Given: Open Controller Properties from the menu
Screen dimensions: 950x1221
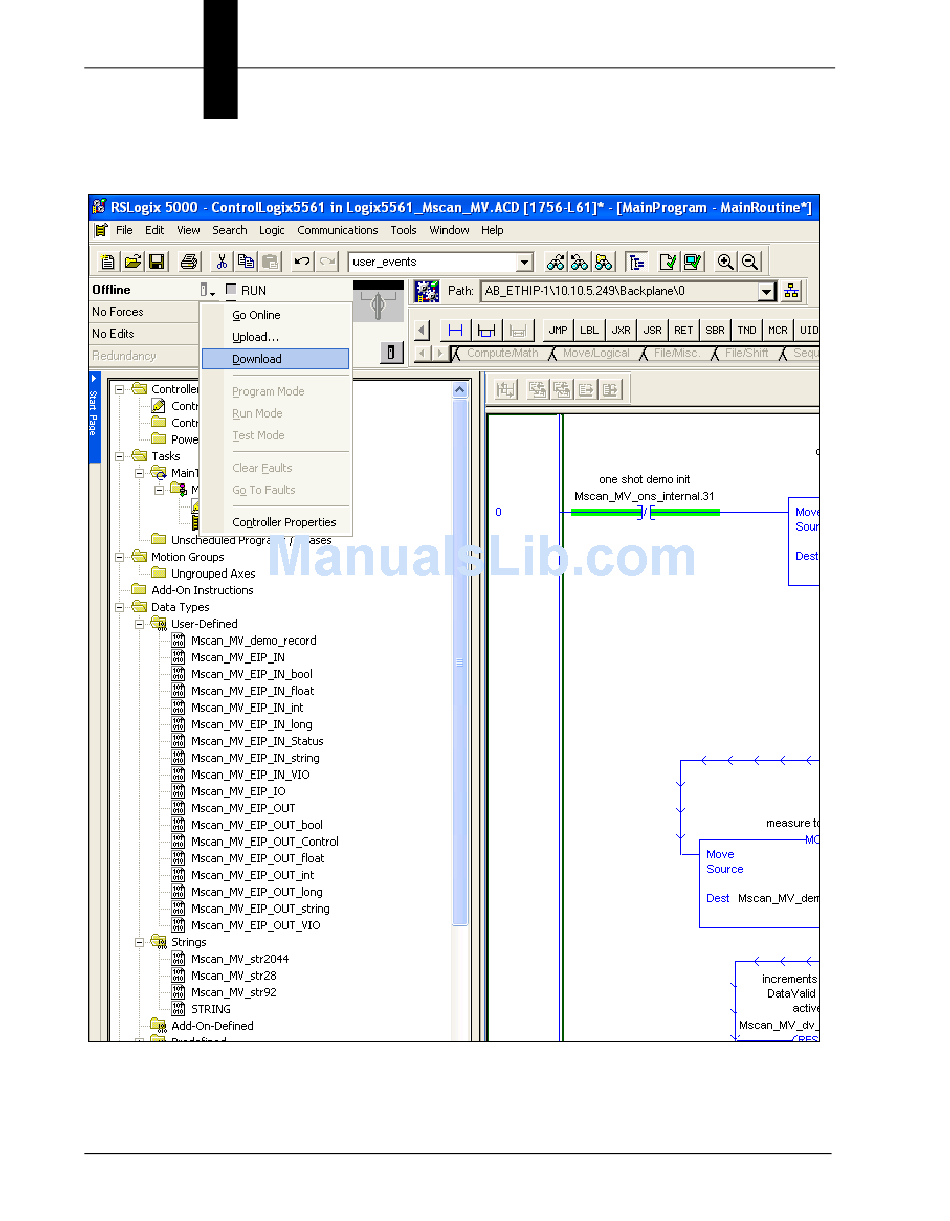Looking at the screenshot, I should [x=275, y=522].
